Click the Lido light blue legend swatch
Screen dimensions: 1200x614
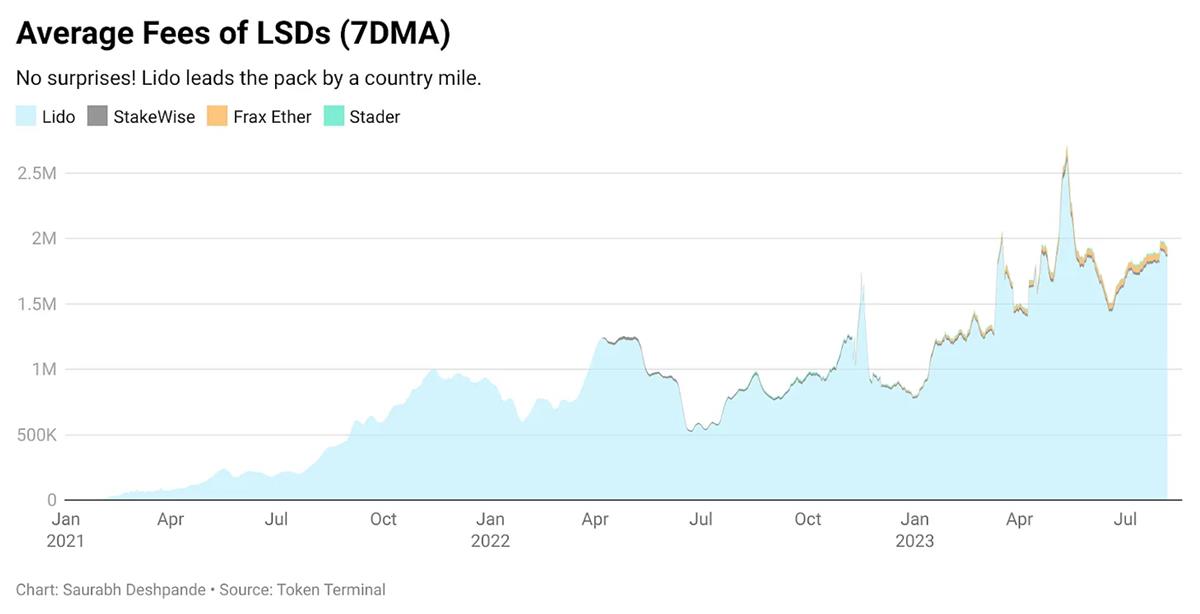point(27,116)
